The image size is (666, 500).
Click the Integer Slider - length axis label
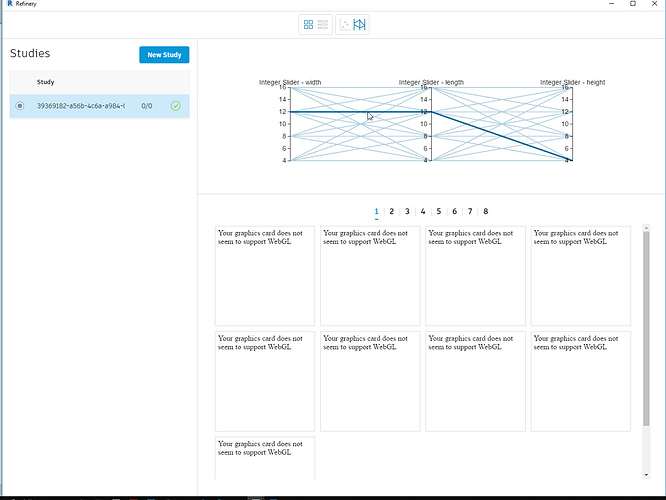[x=431, y=82]
